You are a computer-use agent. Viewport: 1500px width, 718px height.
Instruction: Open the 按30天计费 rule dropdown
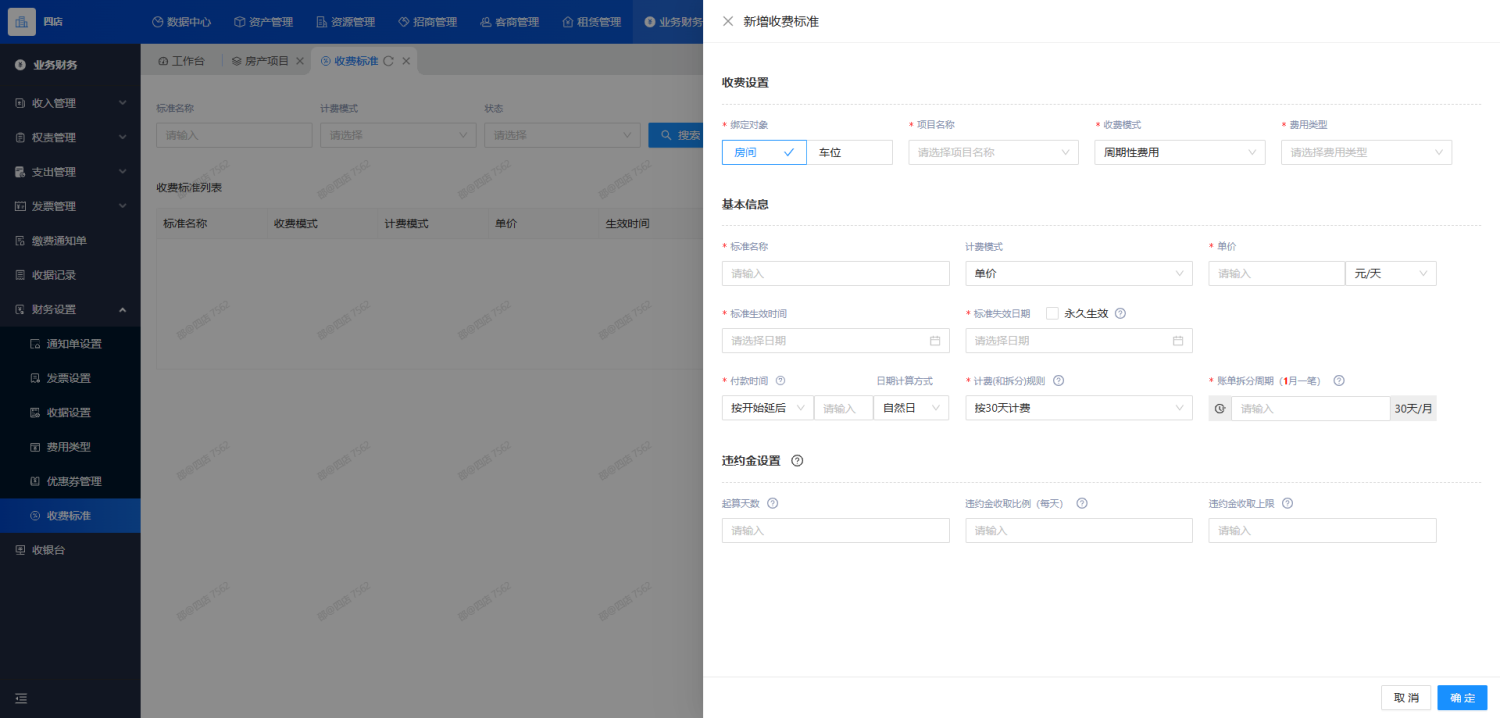click(1079, 408)
